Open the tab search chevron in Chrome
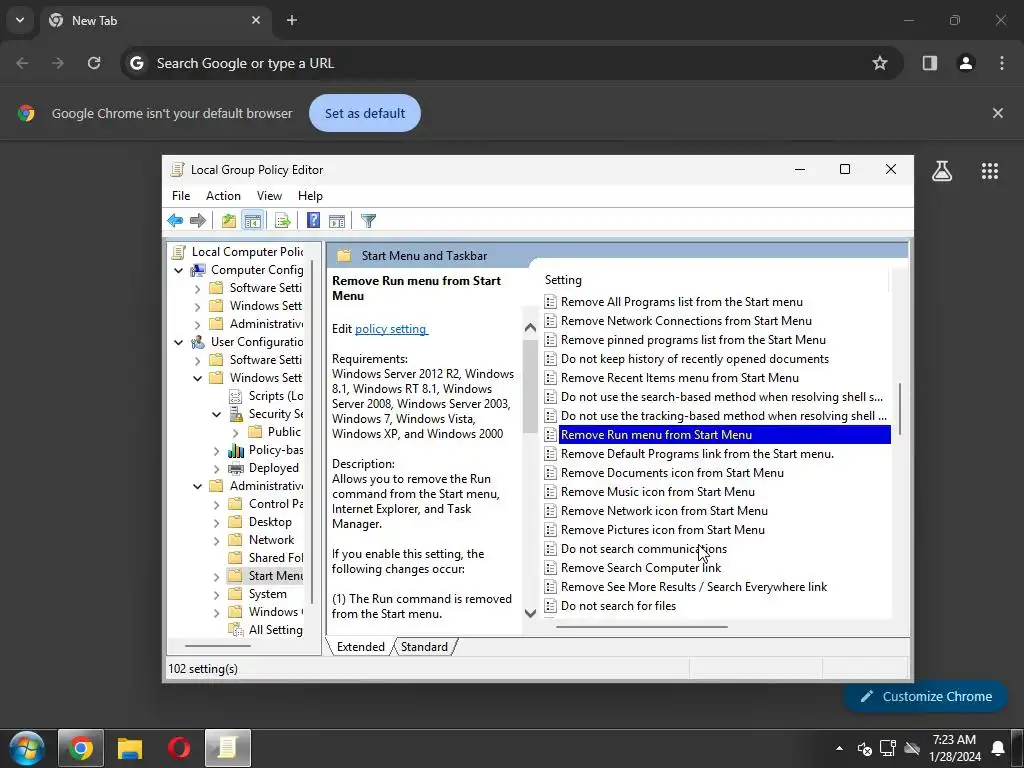The image size is (1024, 768). (x=20, y=20)
